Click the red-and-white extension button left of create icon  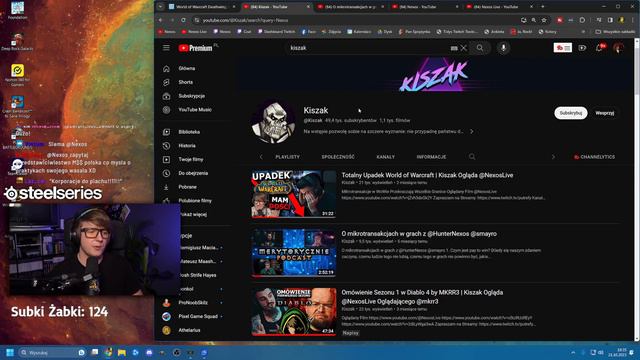pos(562,48)
